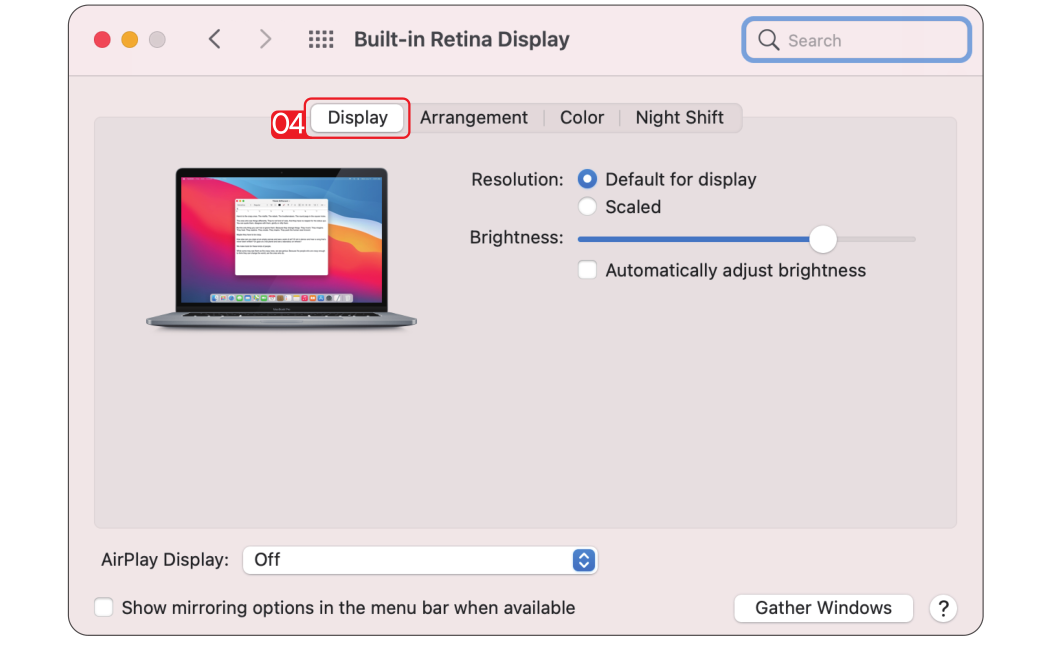Open the AirPlay Display dropdown
This screenshot has width=1050, height=648.
point(420,560)
